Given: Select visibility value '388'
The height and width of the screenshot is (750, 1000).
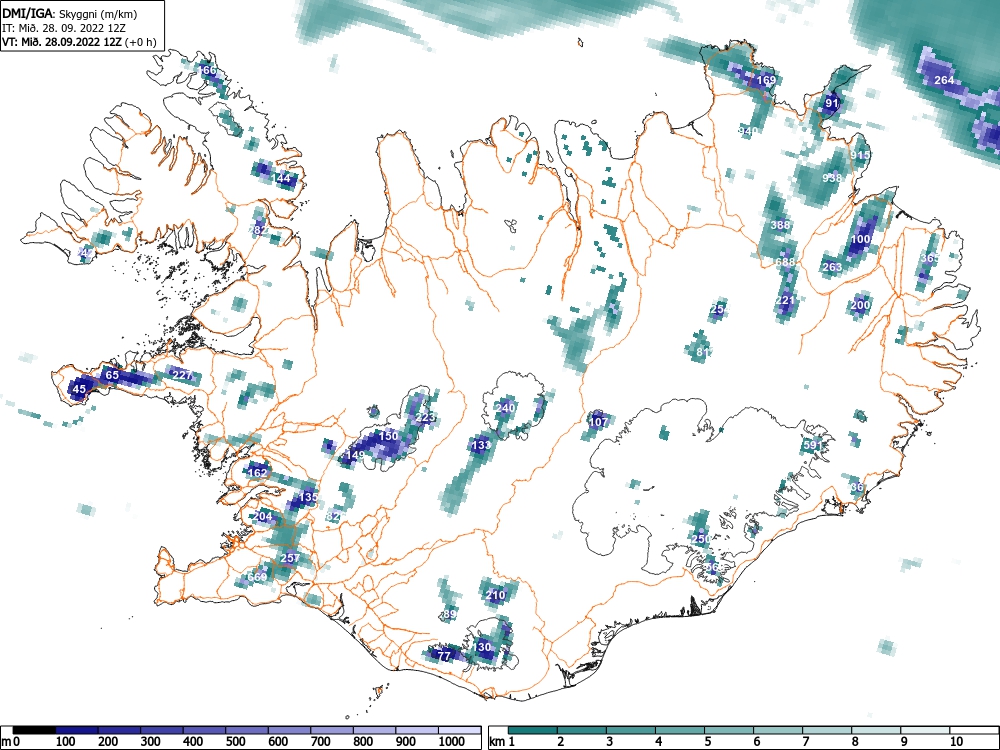Looking at the screenshot, I should [780, 224].
